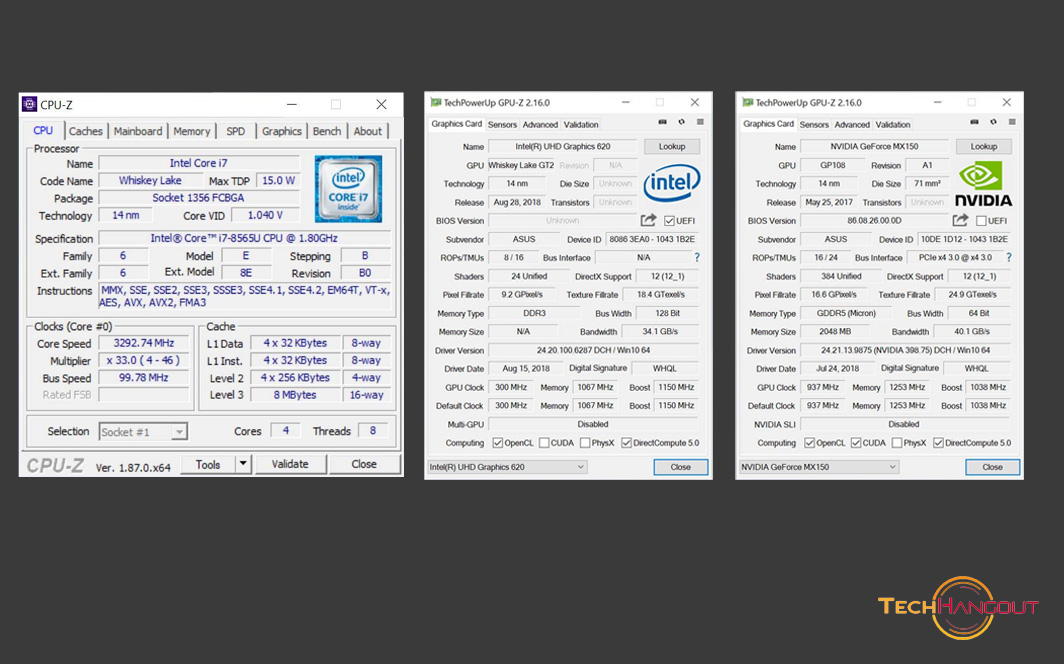Refresh data in the Intel GPU-Z window

click(x=681, y=122)
